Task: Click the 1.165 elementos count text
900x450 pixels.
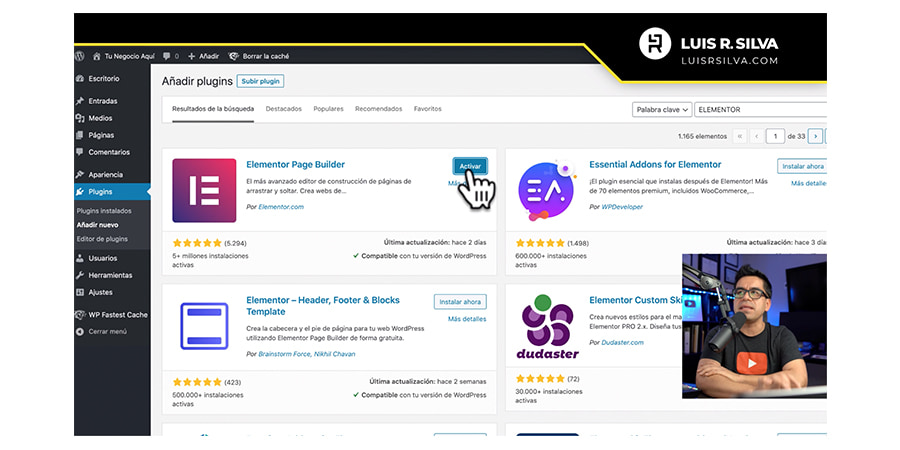Action: coord(703,137)
